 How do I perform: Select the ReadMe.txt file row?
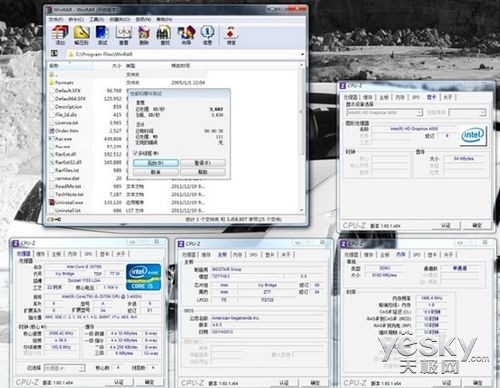(x=128, y=186)
